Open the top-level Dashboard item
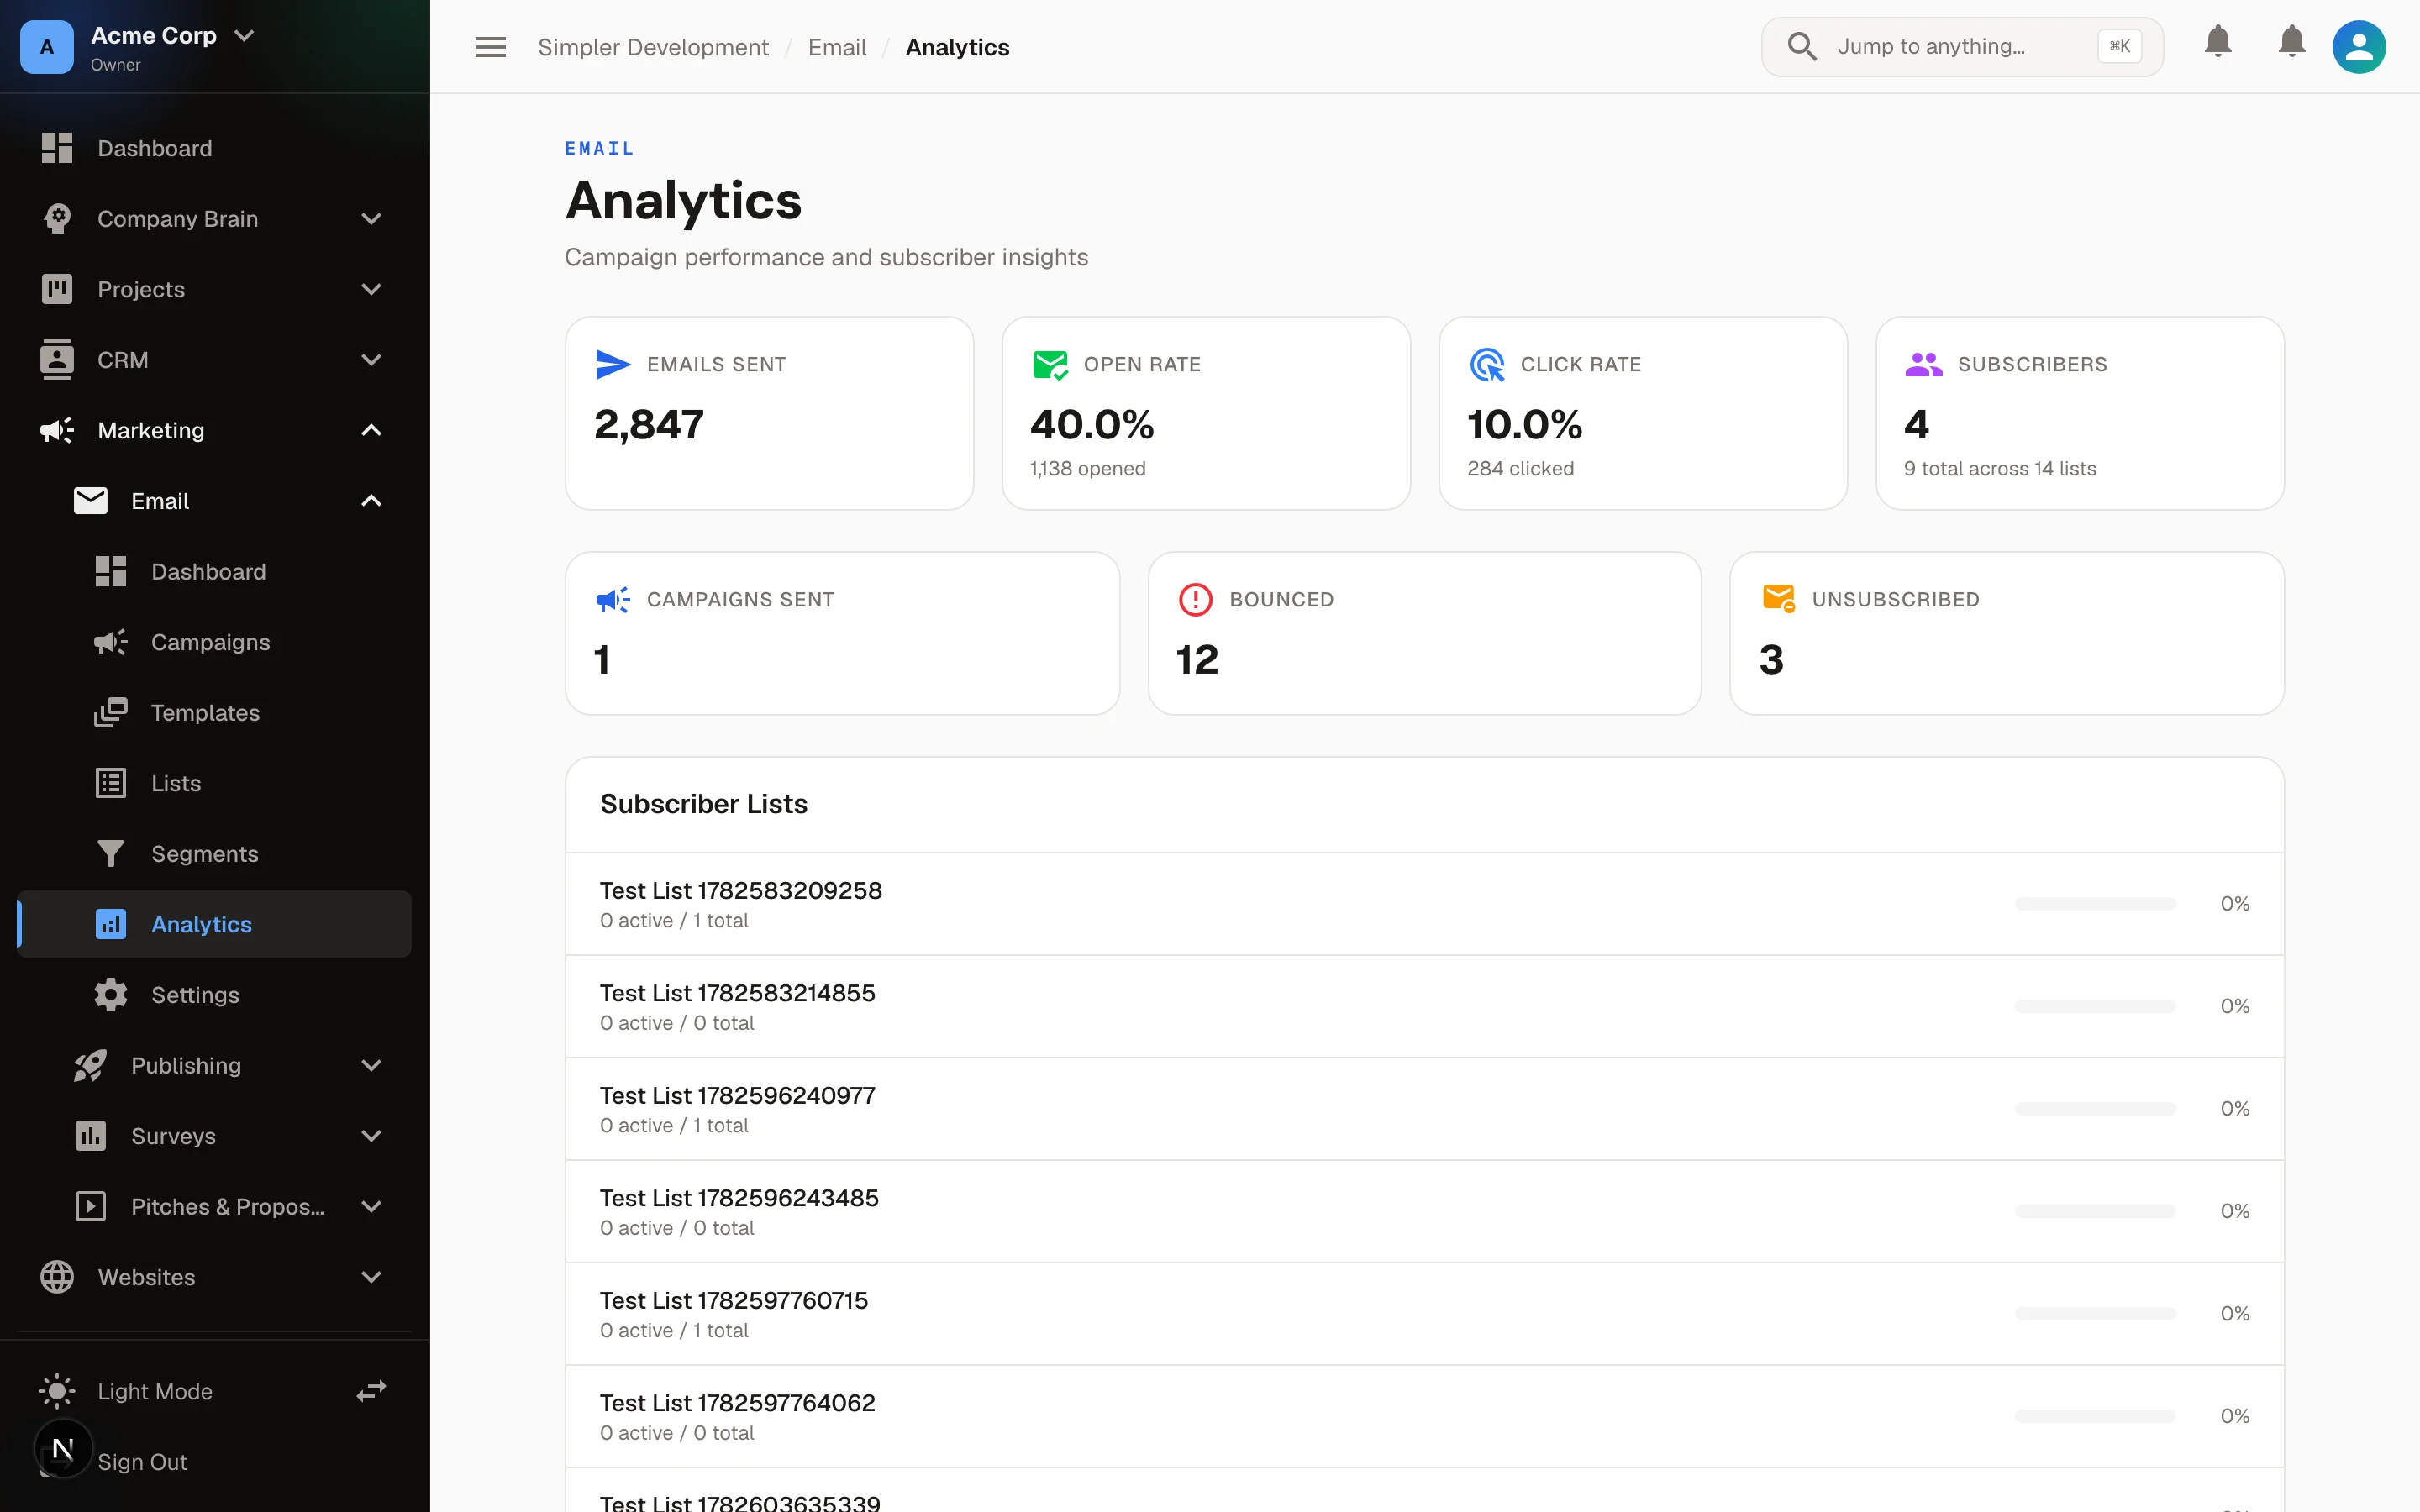Viewport: 2420px width, 1512px height. [x=214, y=148]
